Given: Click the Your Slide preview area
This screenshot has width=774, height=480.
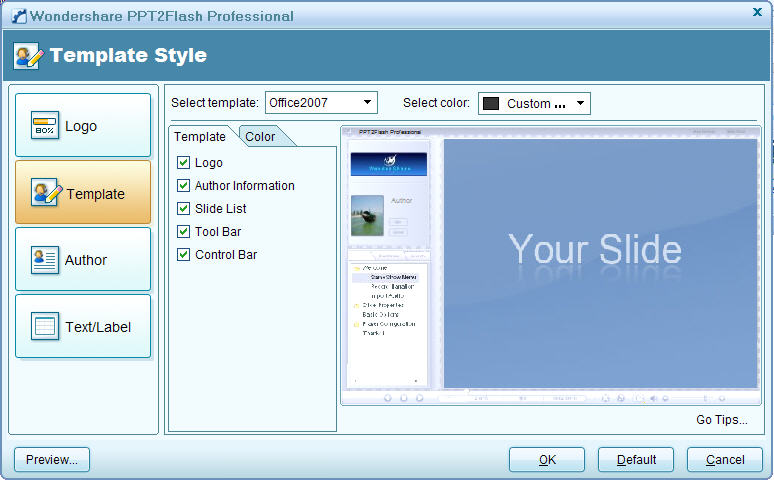Looking at the screenshot, I should point(600,263).
